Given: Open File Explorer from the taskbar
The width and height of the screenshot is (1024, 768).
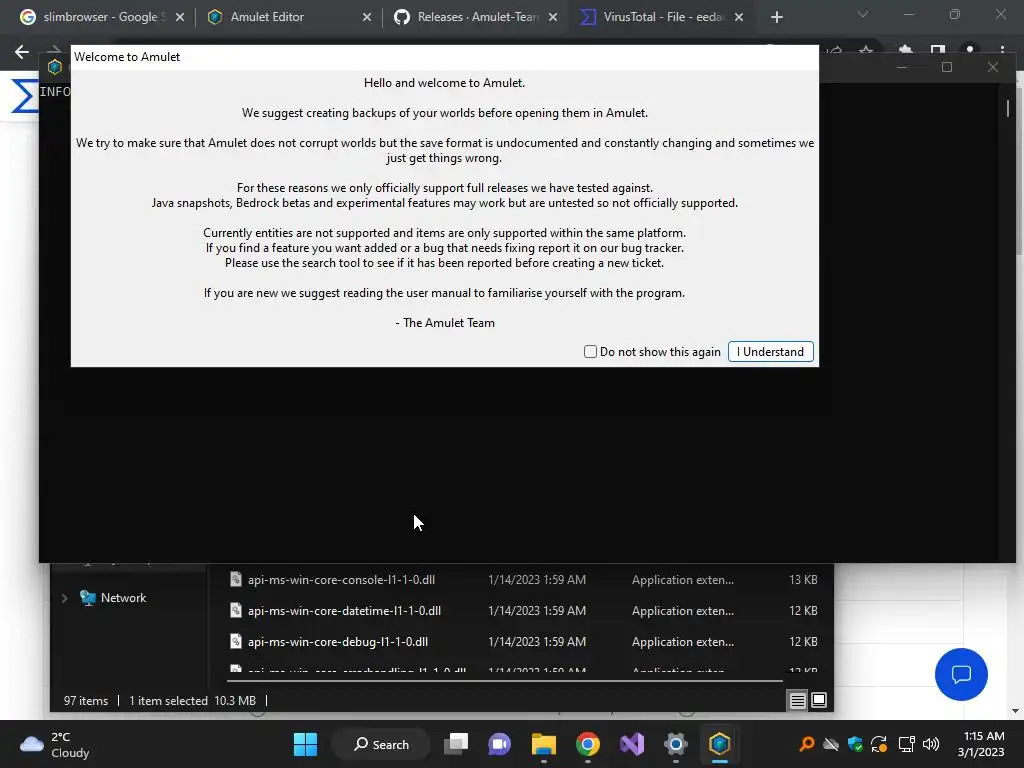Looking at the screenshot, I should click(x=543, y=744).
